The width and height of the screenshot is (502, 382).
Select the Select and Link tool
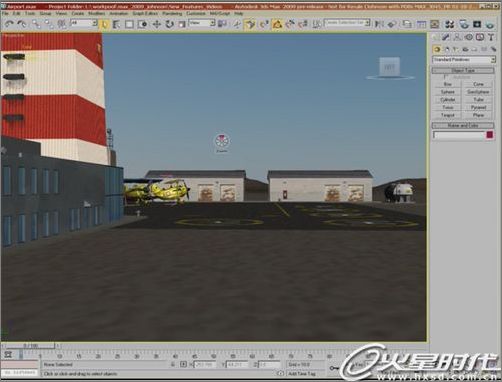click(x=36, y=24)
